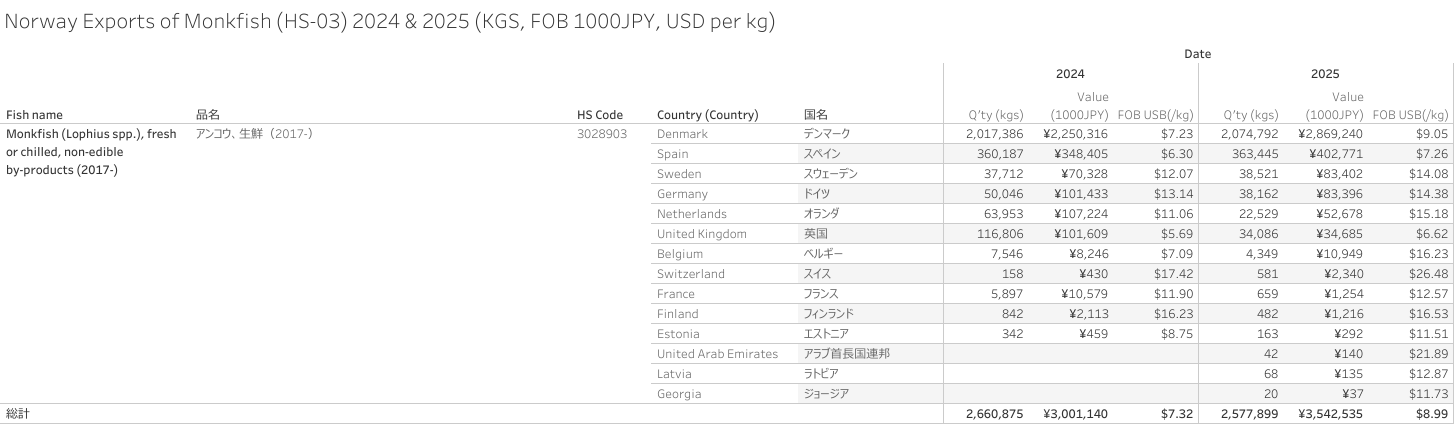The image size is (1455, 424).
Task: Select the Country (Country) column header
Action: (x=707, y=115)
